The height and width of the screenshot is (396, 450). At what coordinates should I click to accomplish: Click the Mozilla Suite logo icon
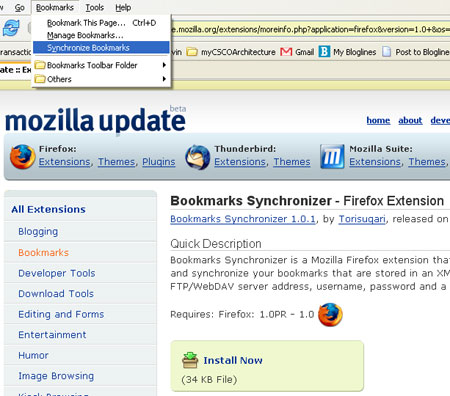pyautogui.click(x=332, y=157)
